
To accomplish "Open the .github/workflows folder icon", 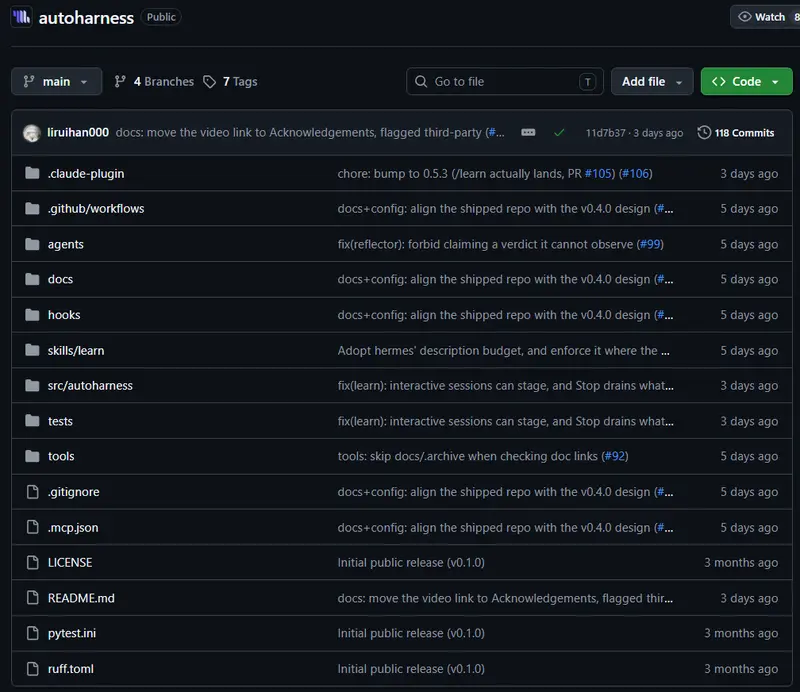I will [32, 209].
